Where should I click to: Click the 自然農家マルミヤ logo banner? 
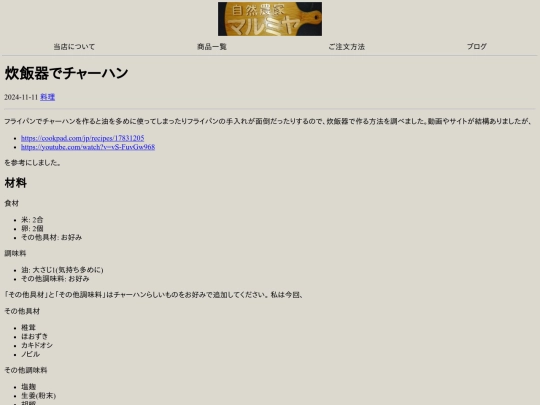270,19
